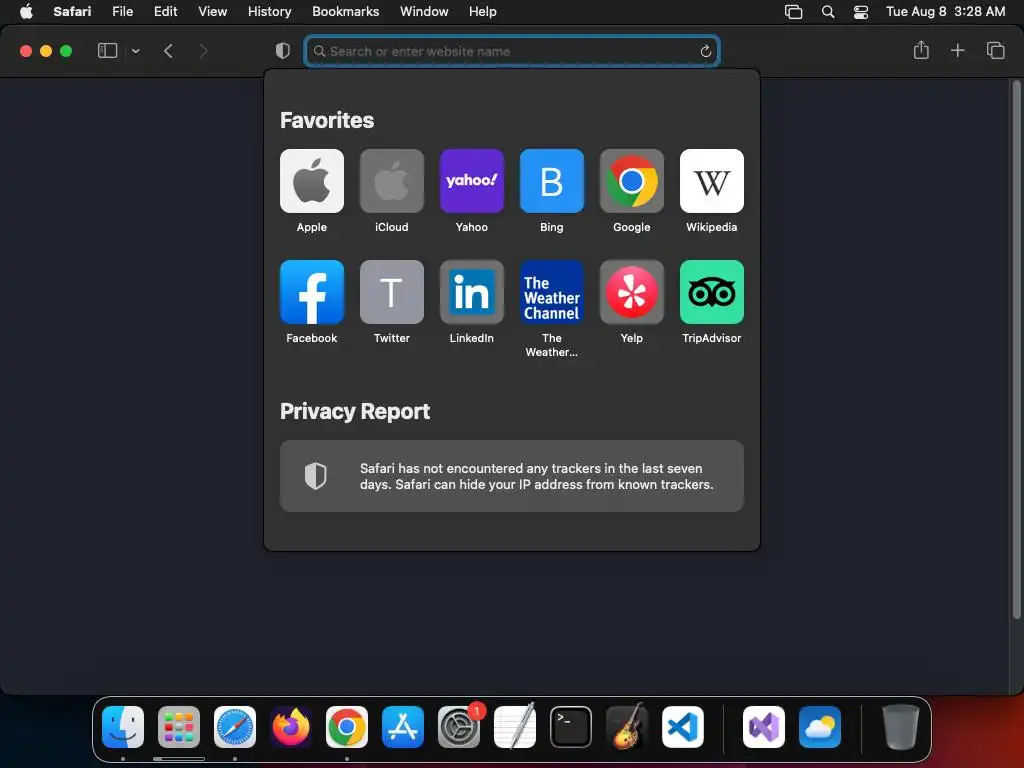Screen dimensions: 1024x768
Task: Click the vertical scrollbar of the Safari window
Action: click(1016, 349)
